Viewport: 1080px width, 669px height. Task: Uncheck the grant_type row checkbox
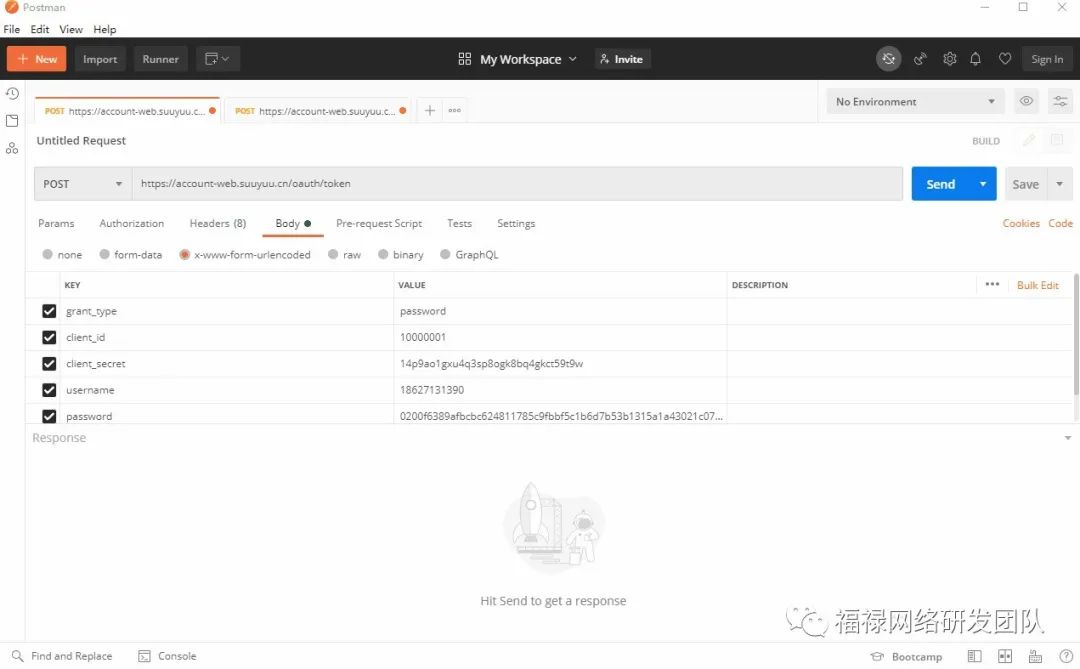pyautogui.click(x=49, y=311)
